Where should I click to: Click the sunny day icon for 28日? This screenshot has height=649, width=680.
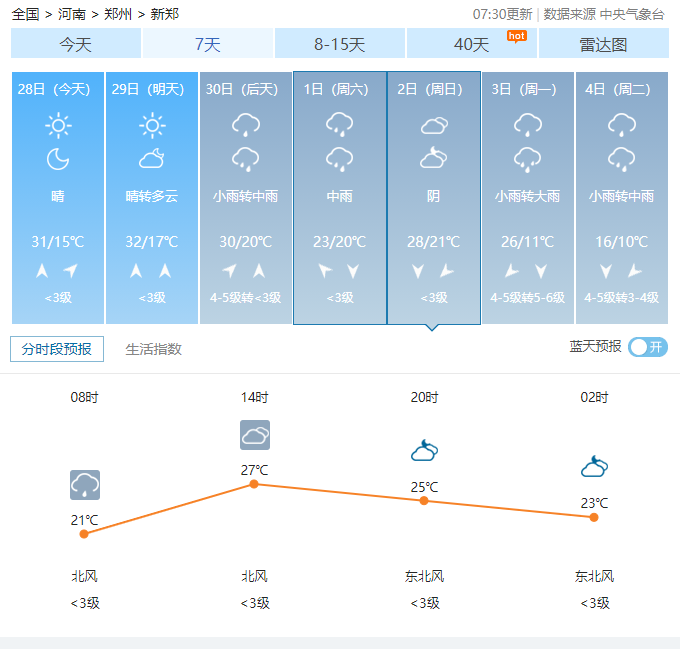[58, 126]
